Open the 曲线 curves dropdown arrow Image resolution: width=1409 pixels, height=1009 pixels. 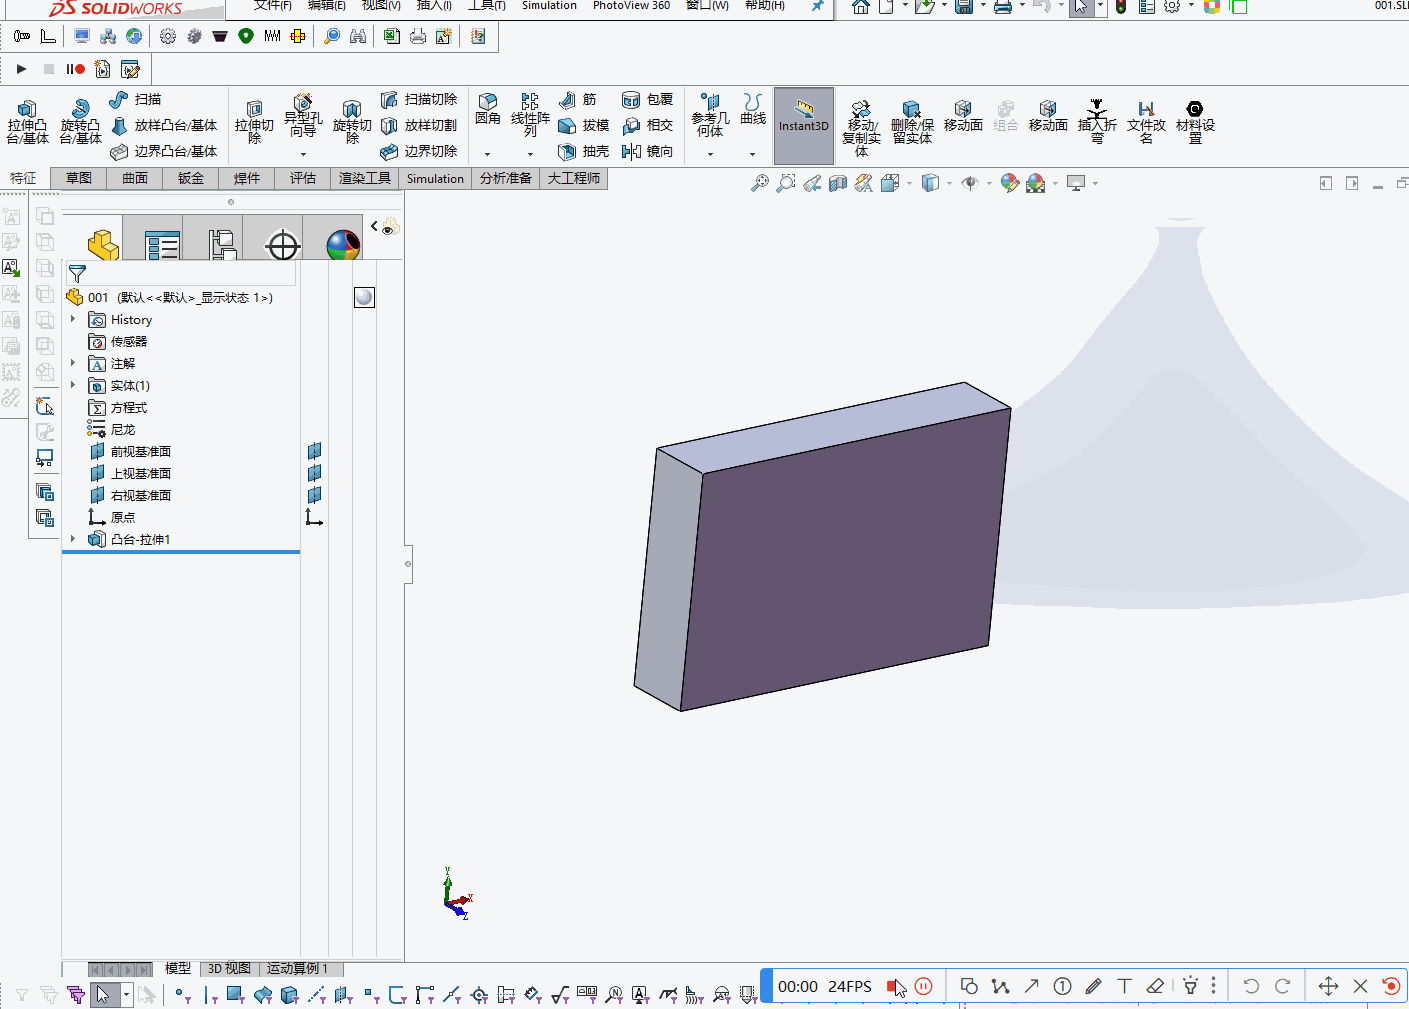pyautogui.click(x=752, y=154)
